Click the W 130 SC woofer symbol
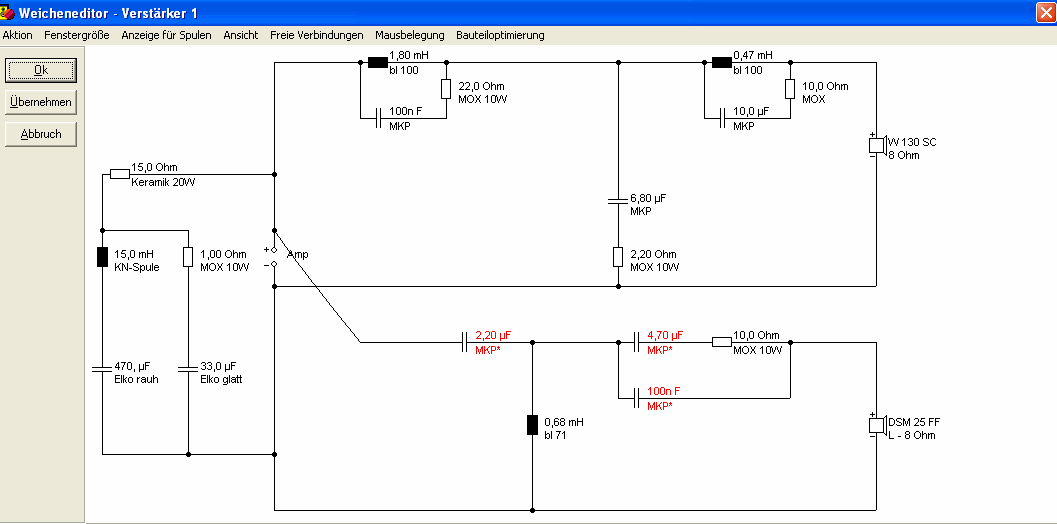This screenshot has width=1057, height=524. 877,145
